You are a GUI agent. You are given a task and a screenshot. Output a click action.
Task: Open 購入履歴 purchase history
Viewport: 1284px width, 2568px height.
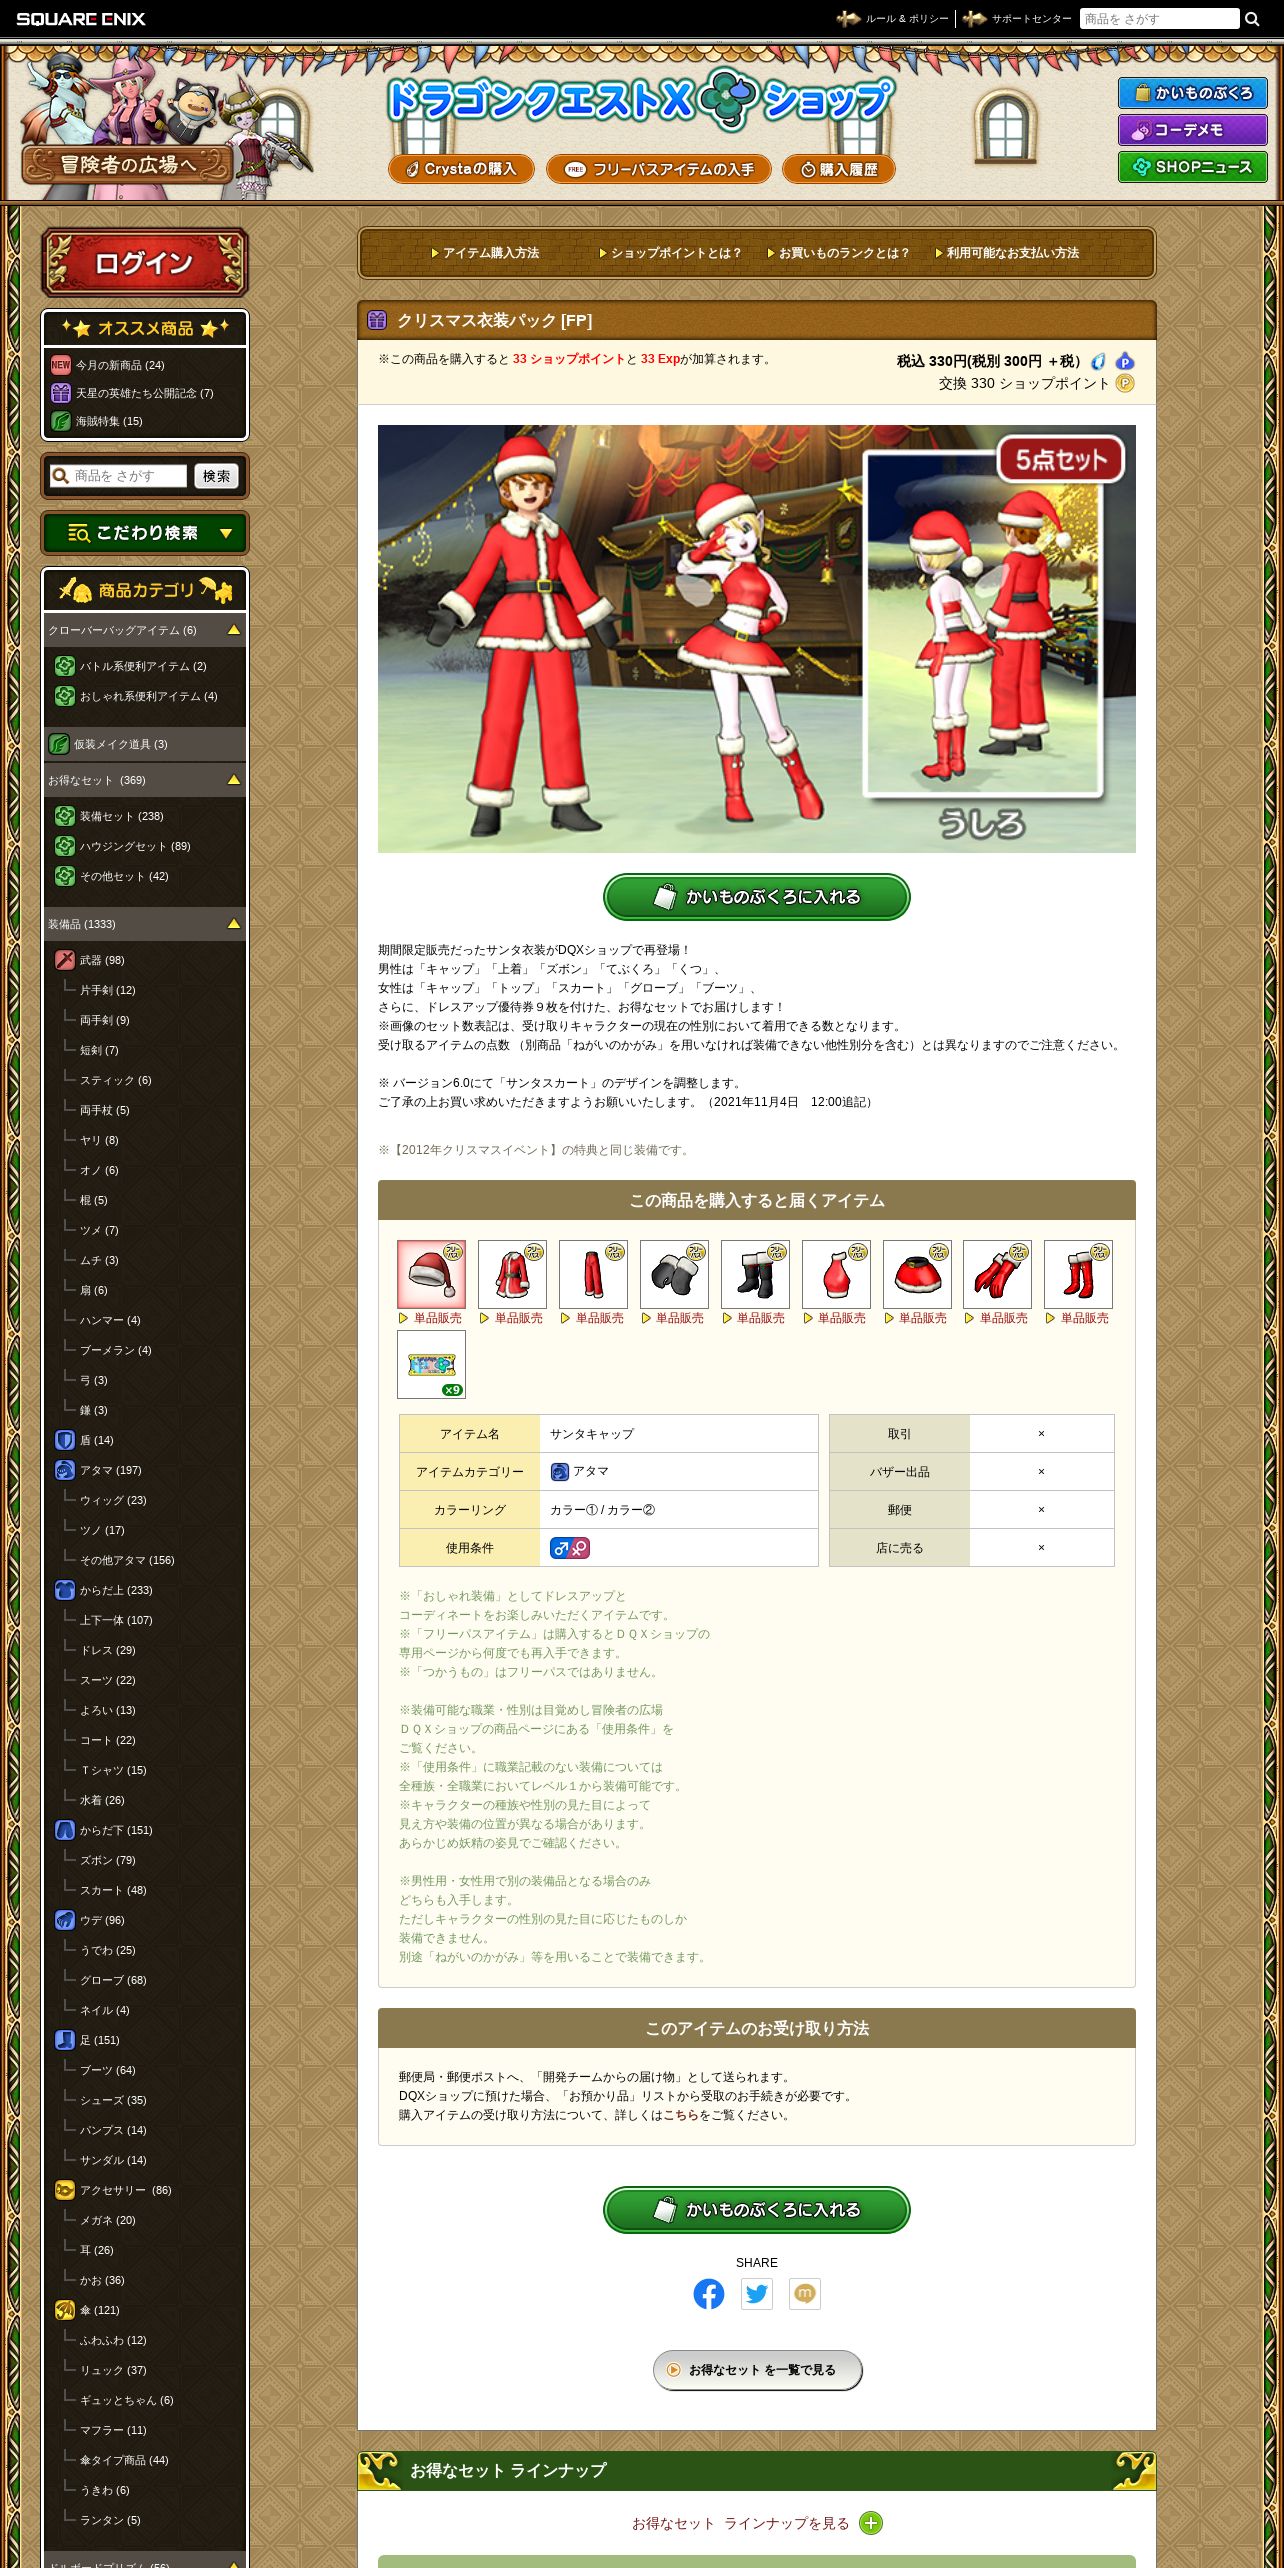839,169
